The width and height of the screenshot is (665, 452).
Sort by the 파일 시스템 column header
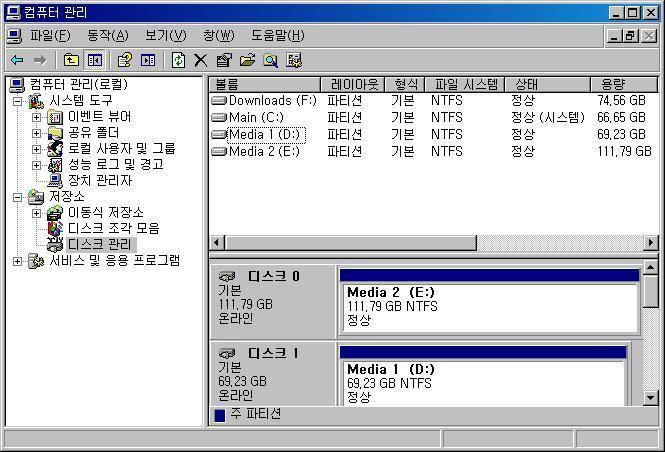[465, 84]
